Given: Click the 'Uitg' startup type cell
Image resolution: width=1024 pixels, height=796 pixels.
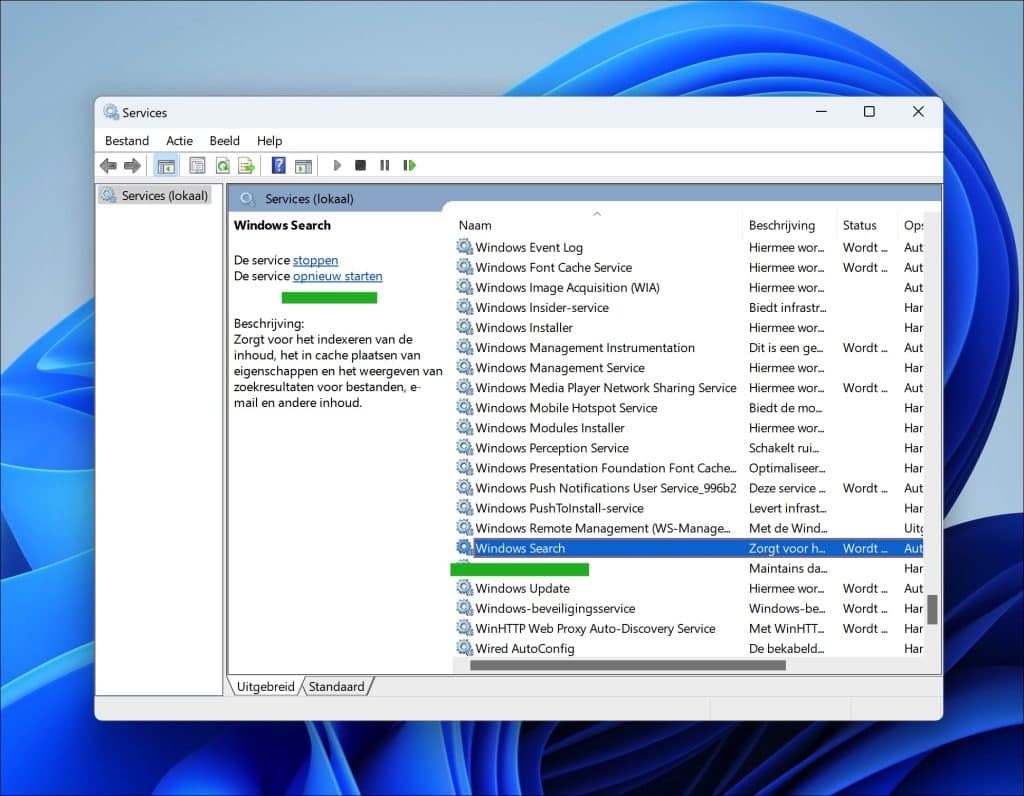Looking at the screenshot, I should [914, 528].
